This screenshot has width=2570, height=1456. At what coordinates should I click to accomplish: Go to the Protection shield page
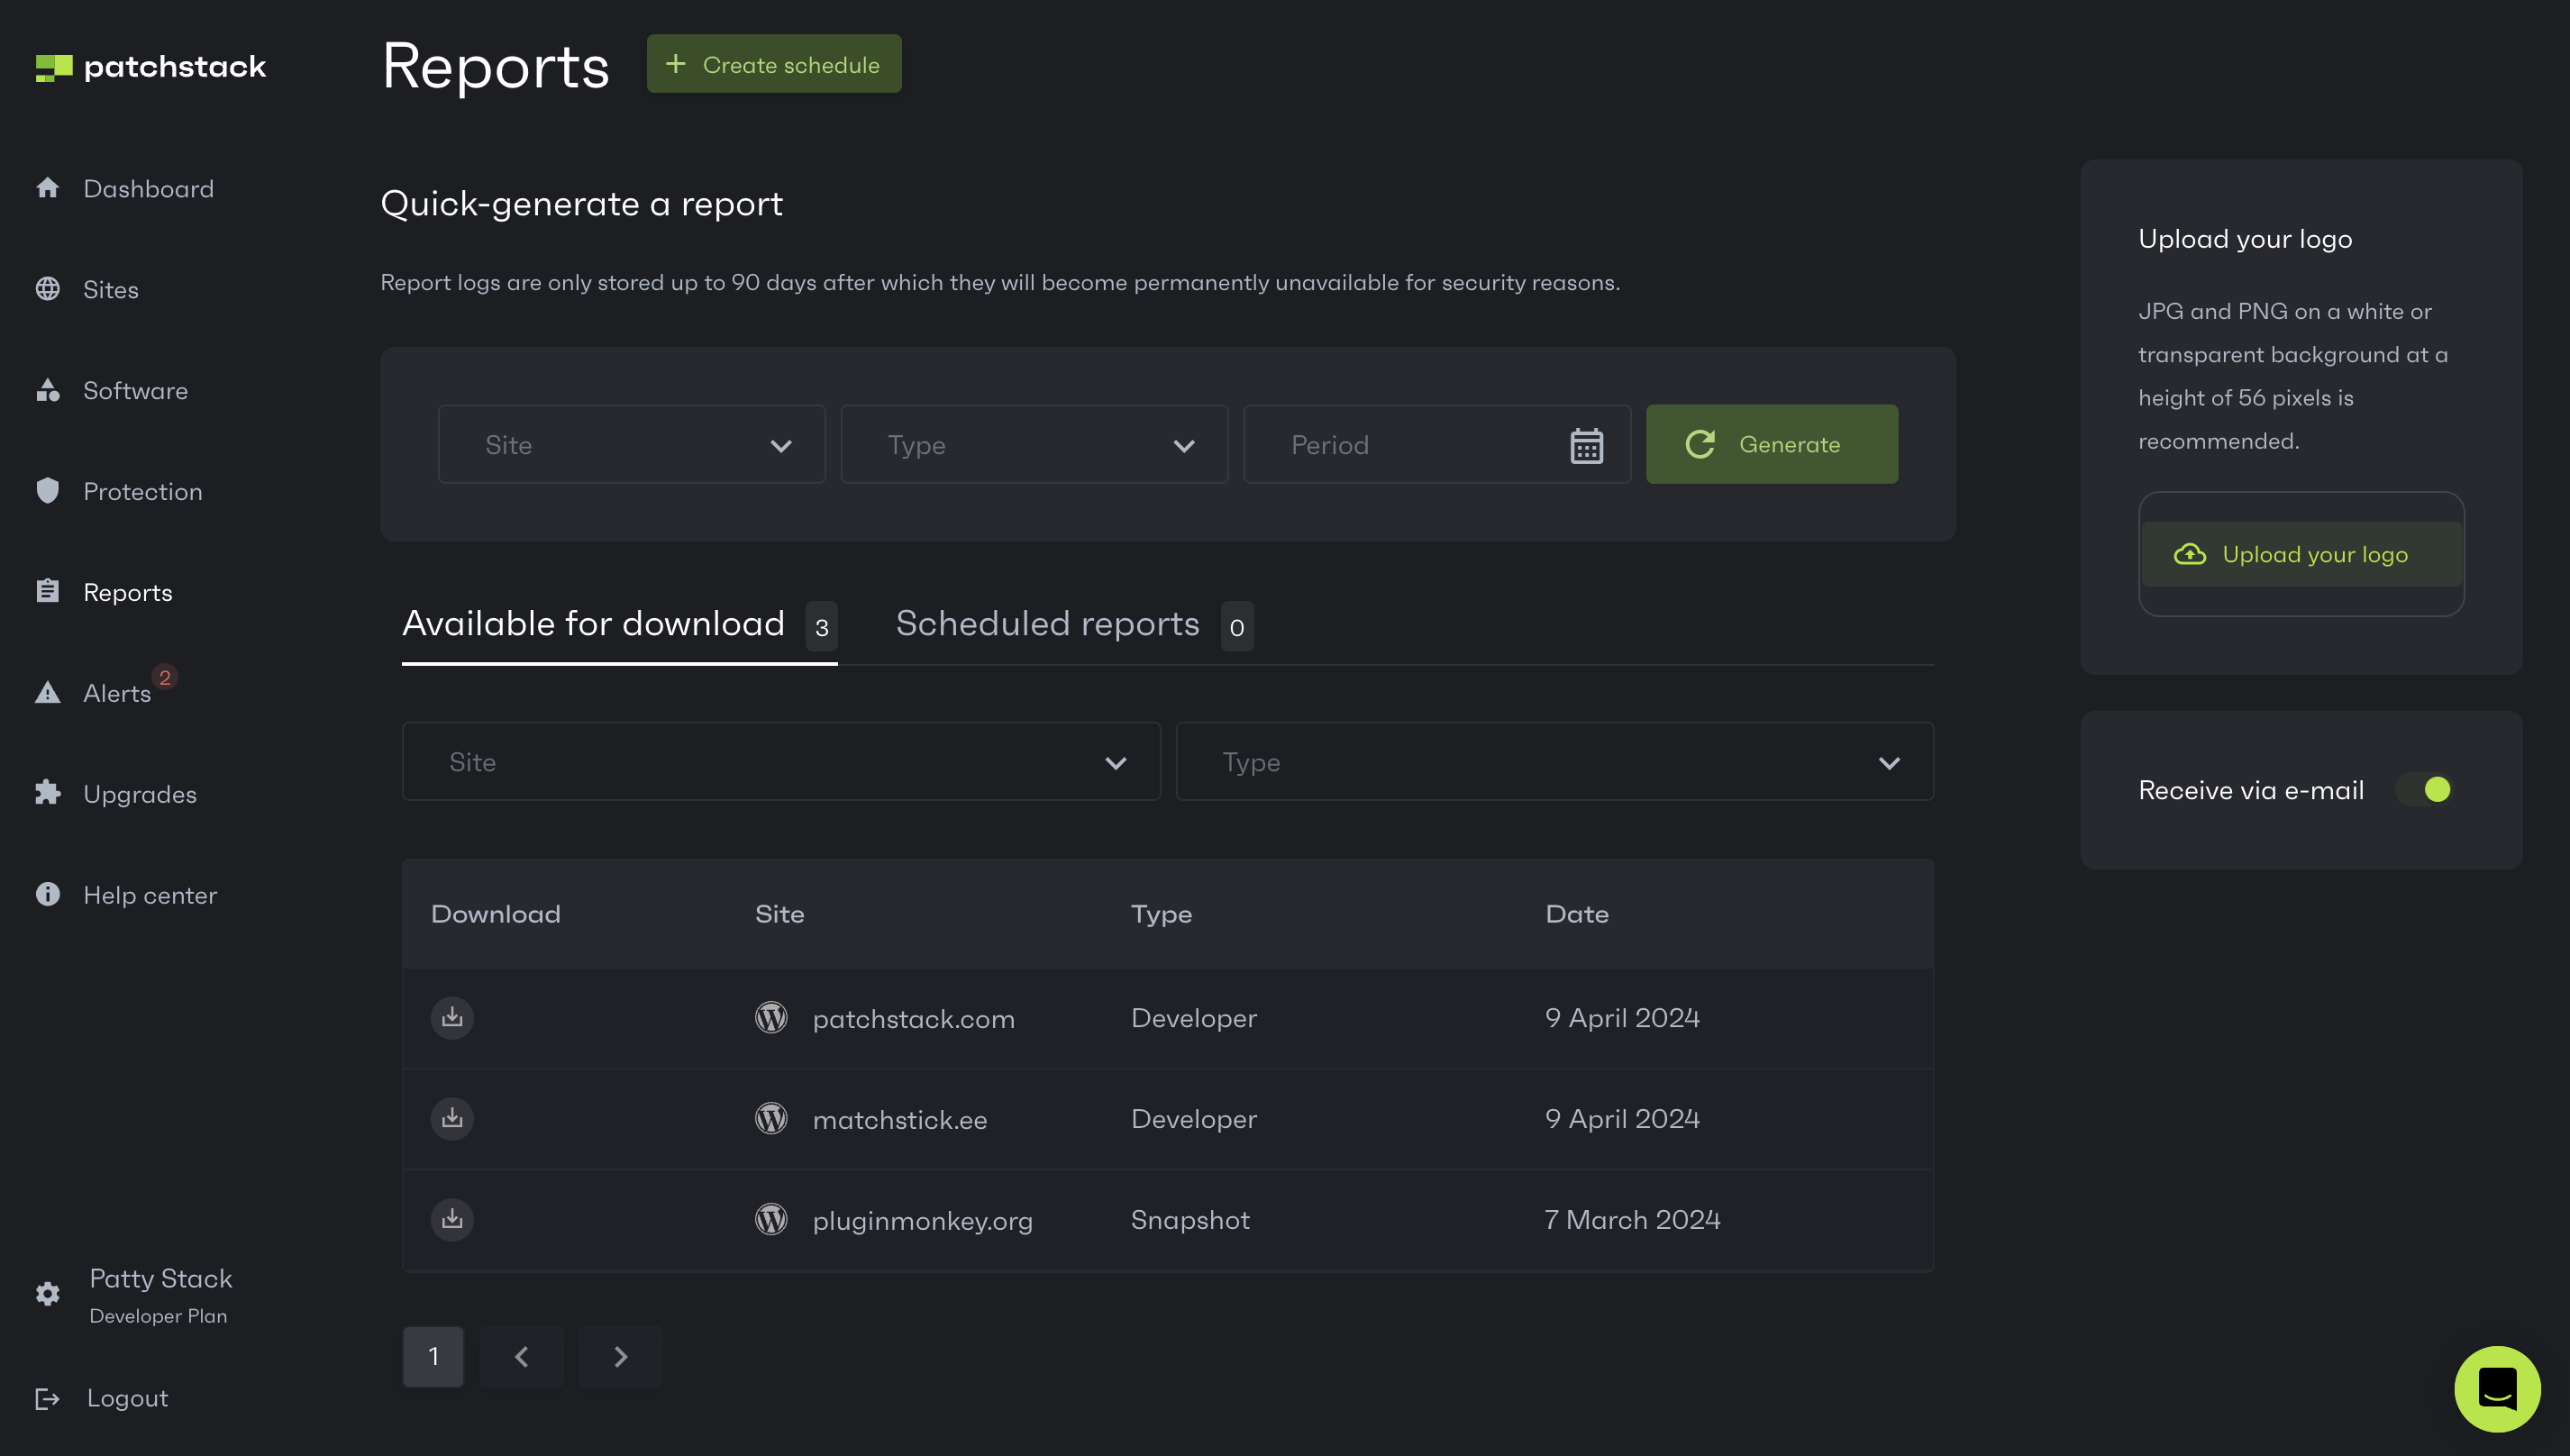pos(142,491)
